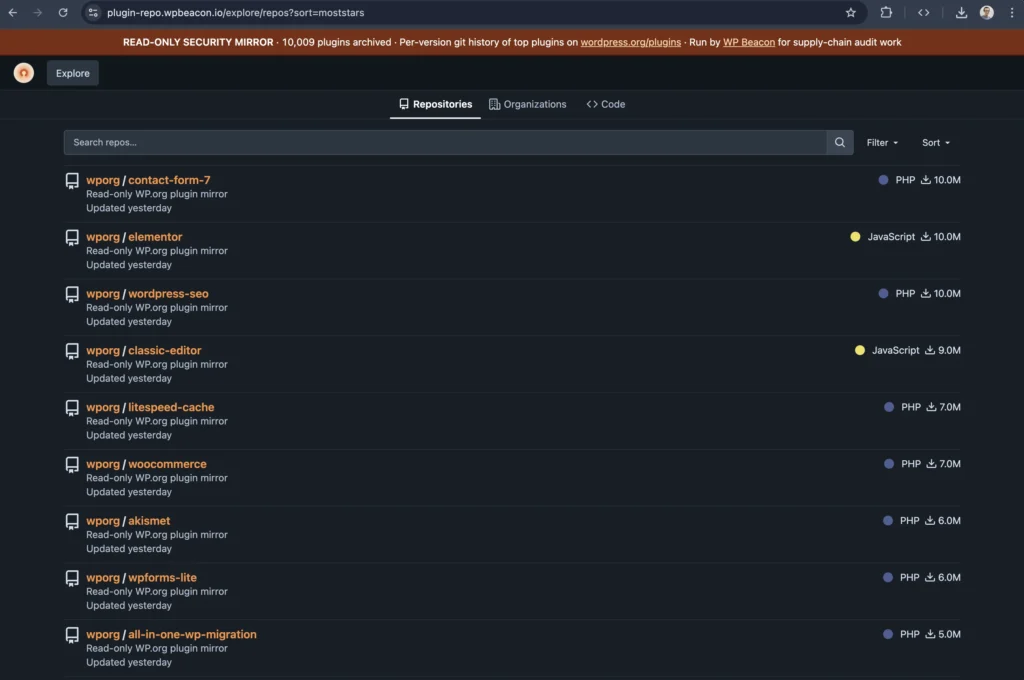Screen dimensions: 1024x680
Task: Click download icon in classic-editor row
Action: [930, 350]
